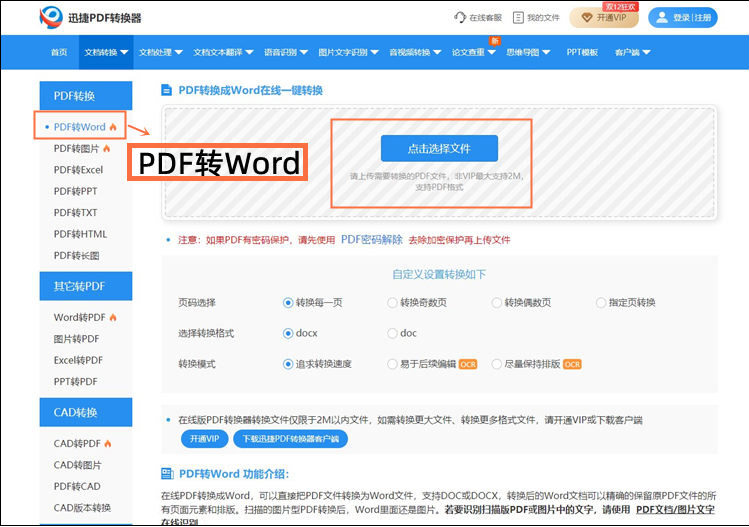Viewport: 749px width, 527px height.
Task: Click the icon beside PDF转Word 功能介绍
Action: click(x=167, y=473)
